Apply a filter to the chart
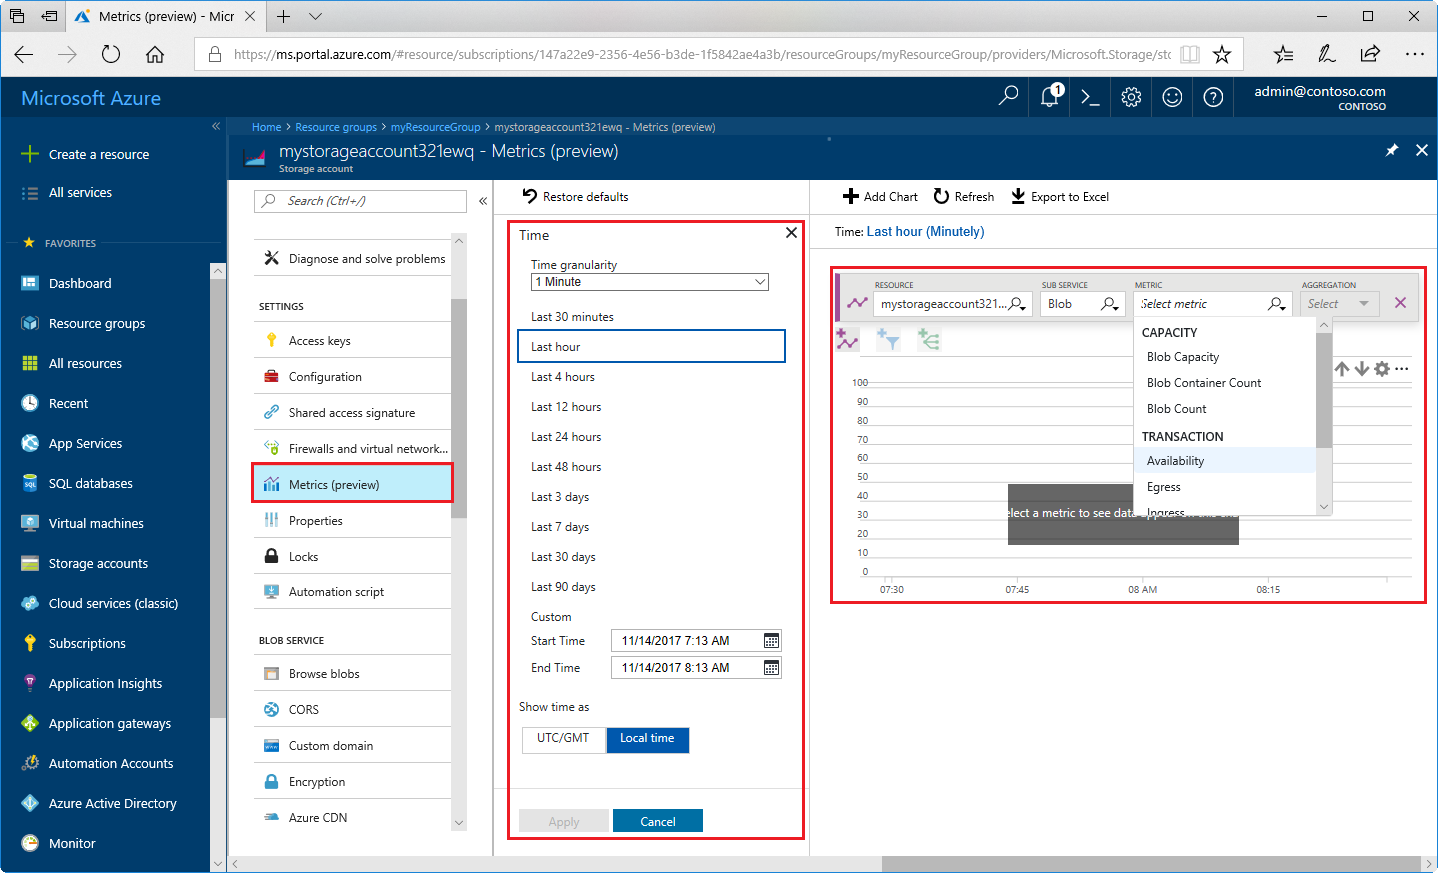 tap(889, 339)
